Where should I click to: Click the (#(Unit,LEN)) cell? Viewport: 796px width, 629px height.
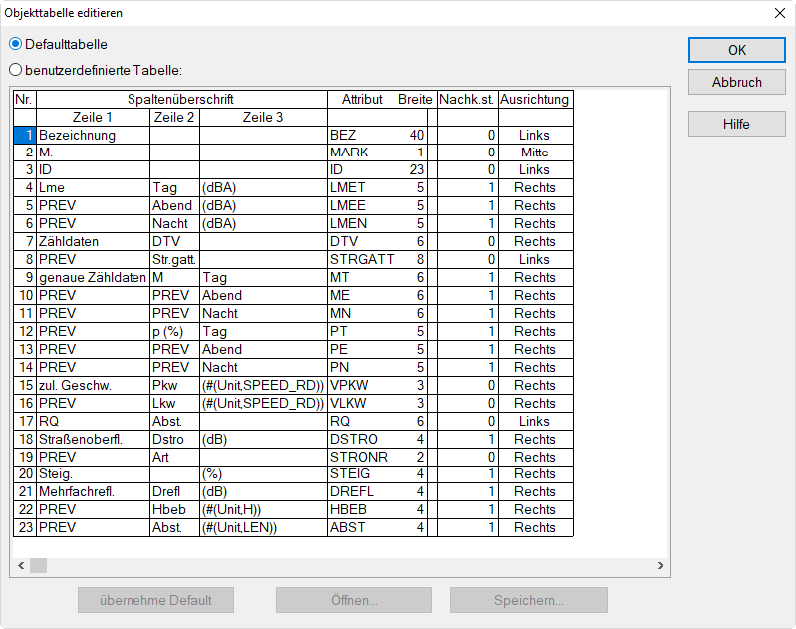click(x=263, y=527)
